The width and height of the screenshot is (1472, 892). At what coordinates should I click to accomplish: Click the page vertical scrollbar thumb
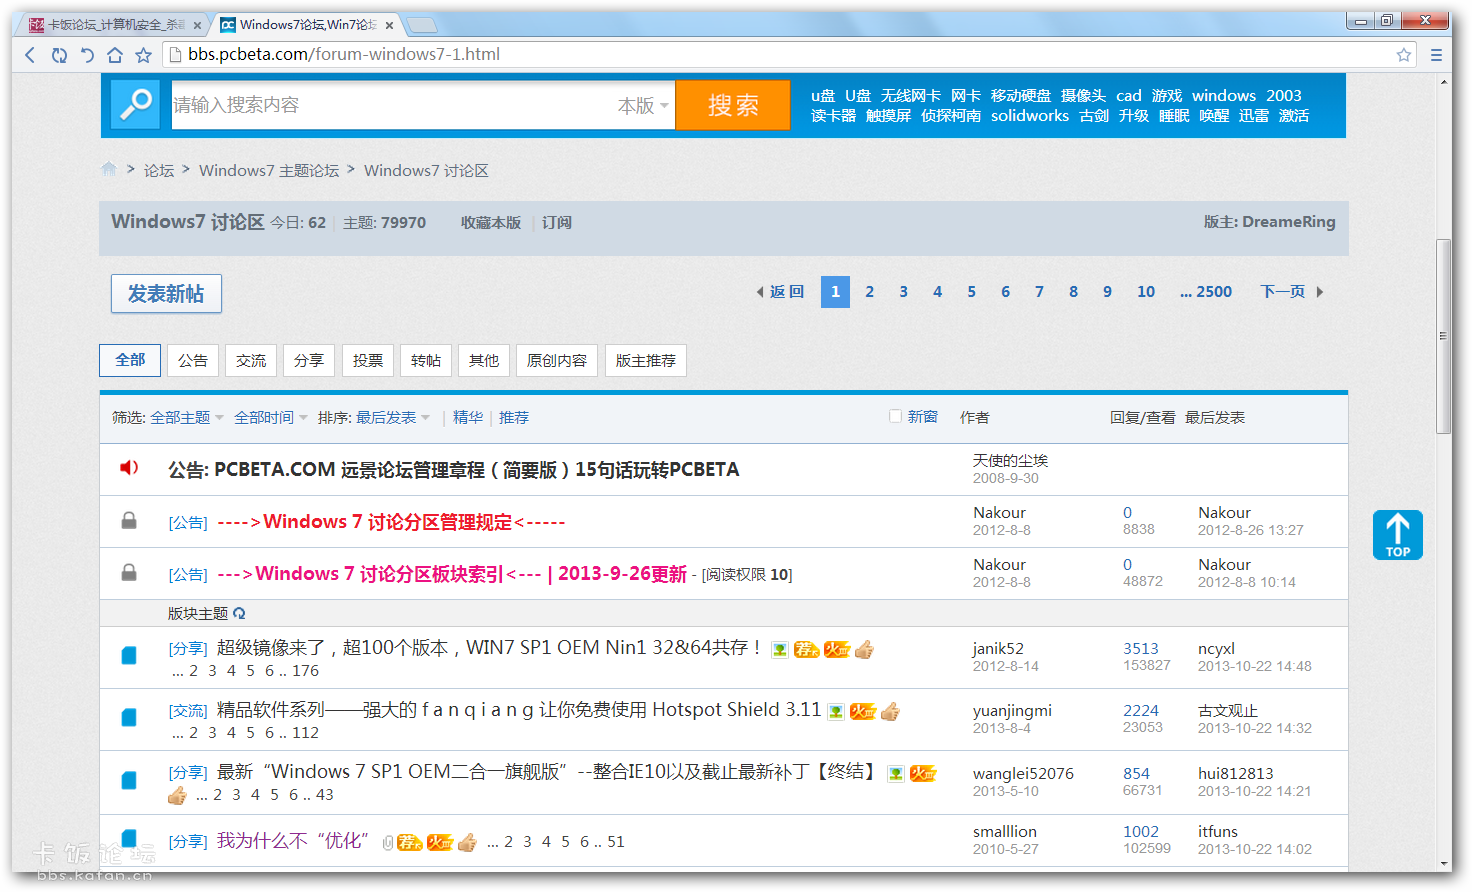[x=1443, y=336]
